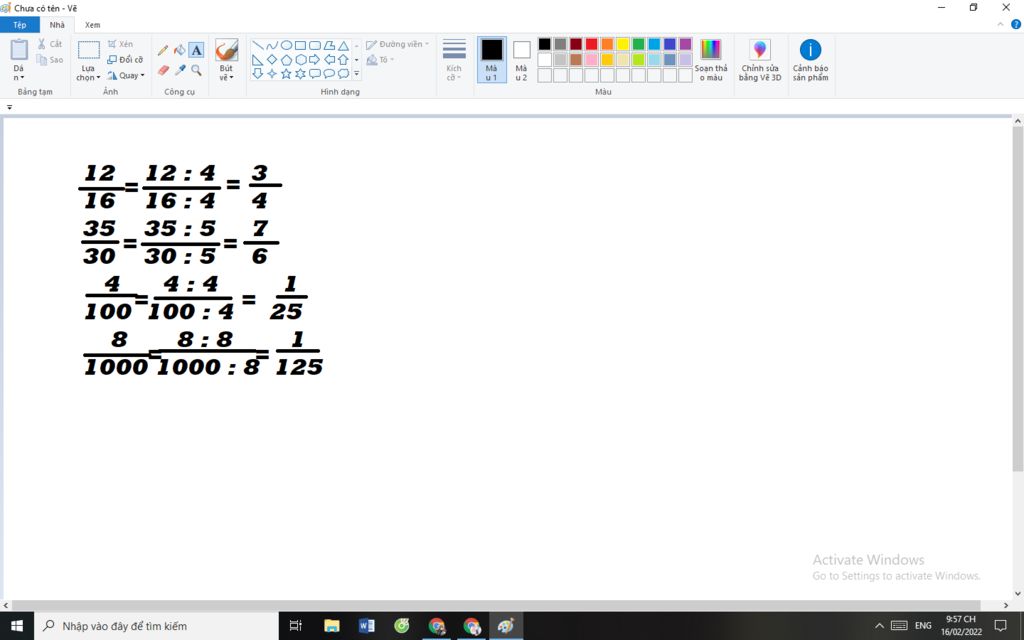
Task: Select the Color picker eyedropper tool
Action: click(180, 70)
